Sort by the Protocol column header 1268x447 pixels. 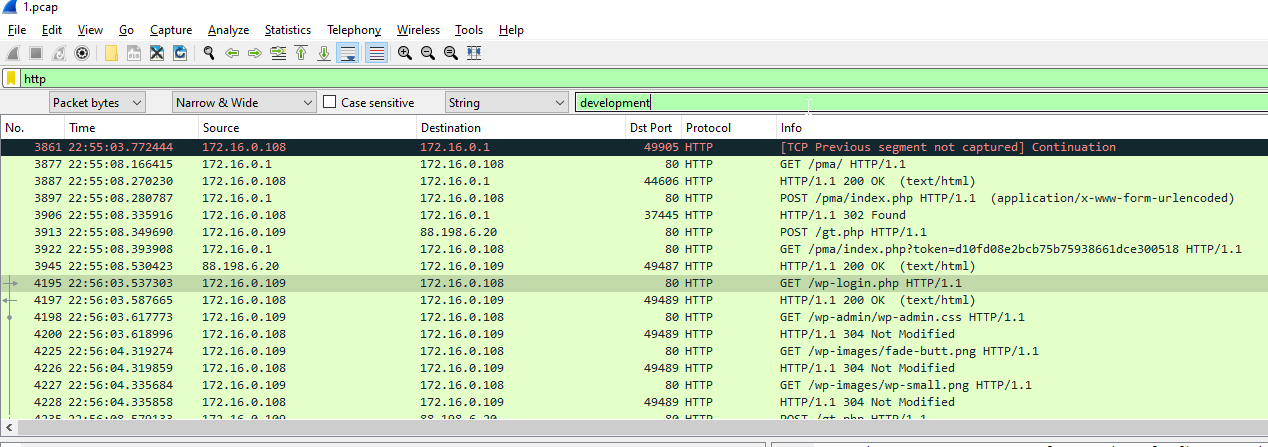pos(729,127)
